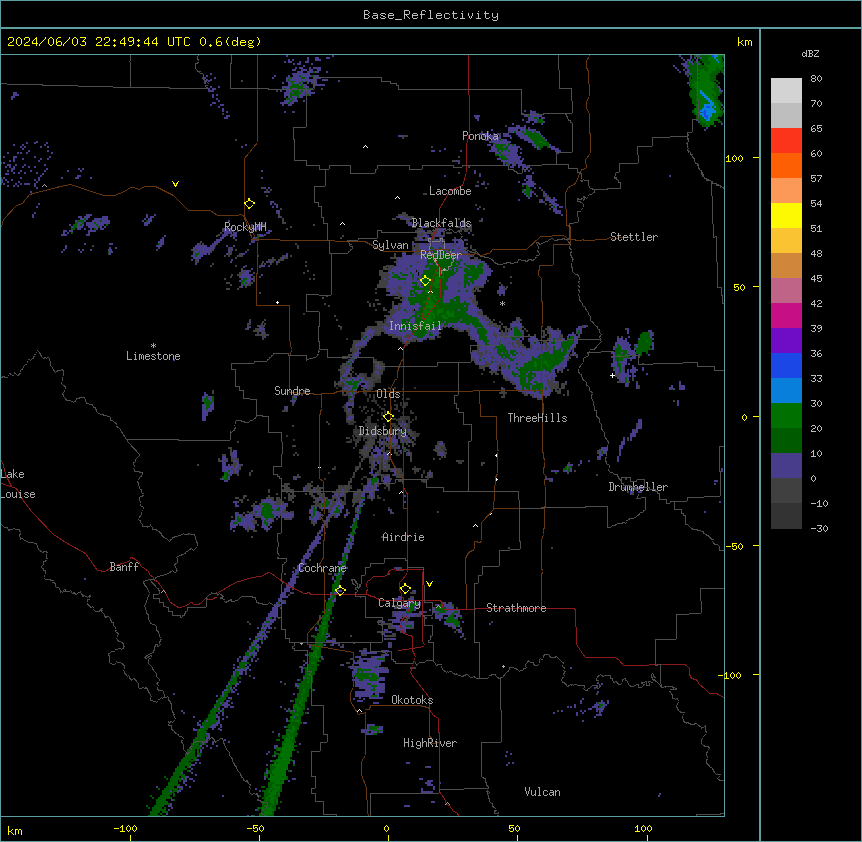Select the blue 33-36 dBZ legend swatch
The height and width of the screenshot is (842, 862).
(x=786, y=365)
